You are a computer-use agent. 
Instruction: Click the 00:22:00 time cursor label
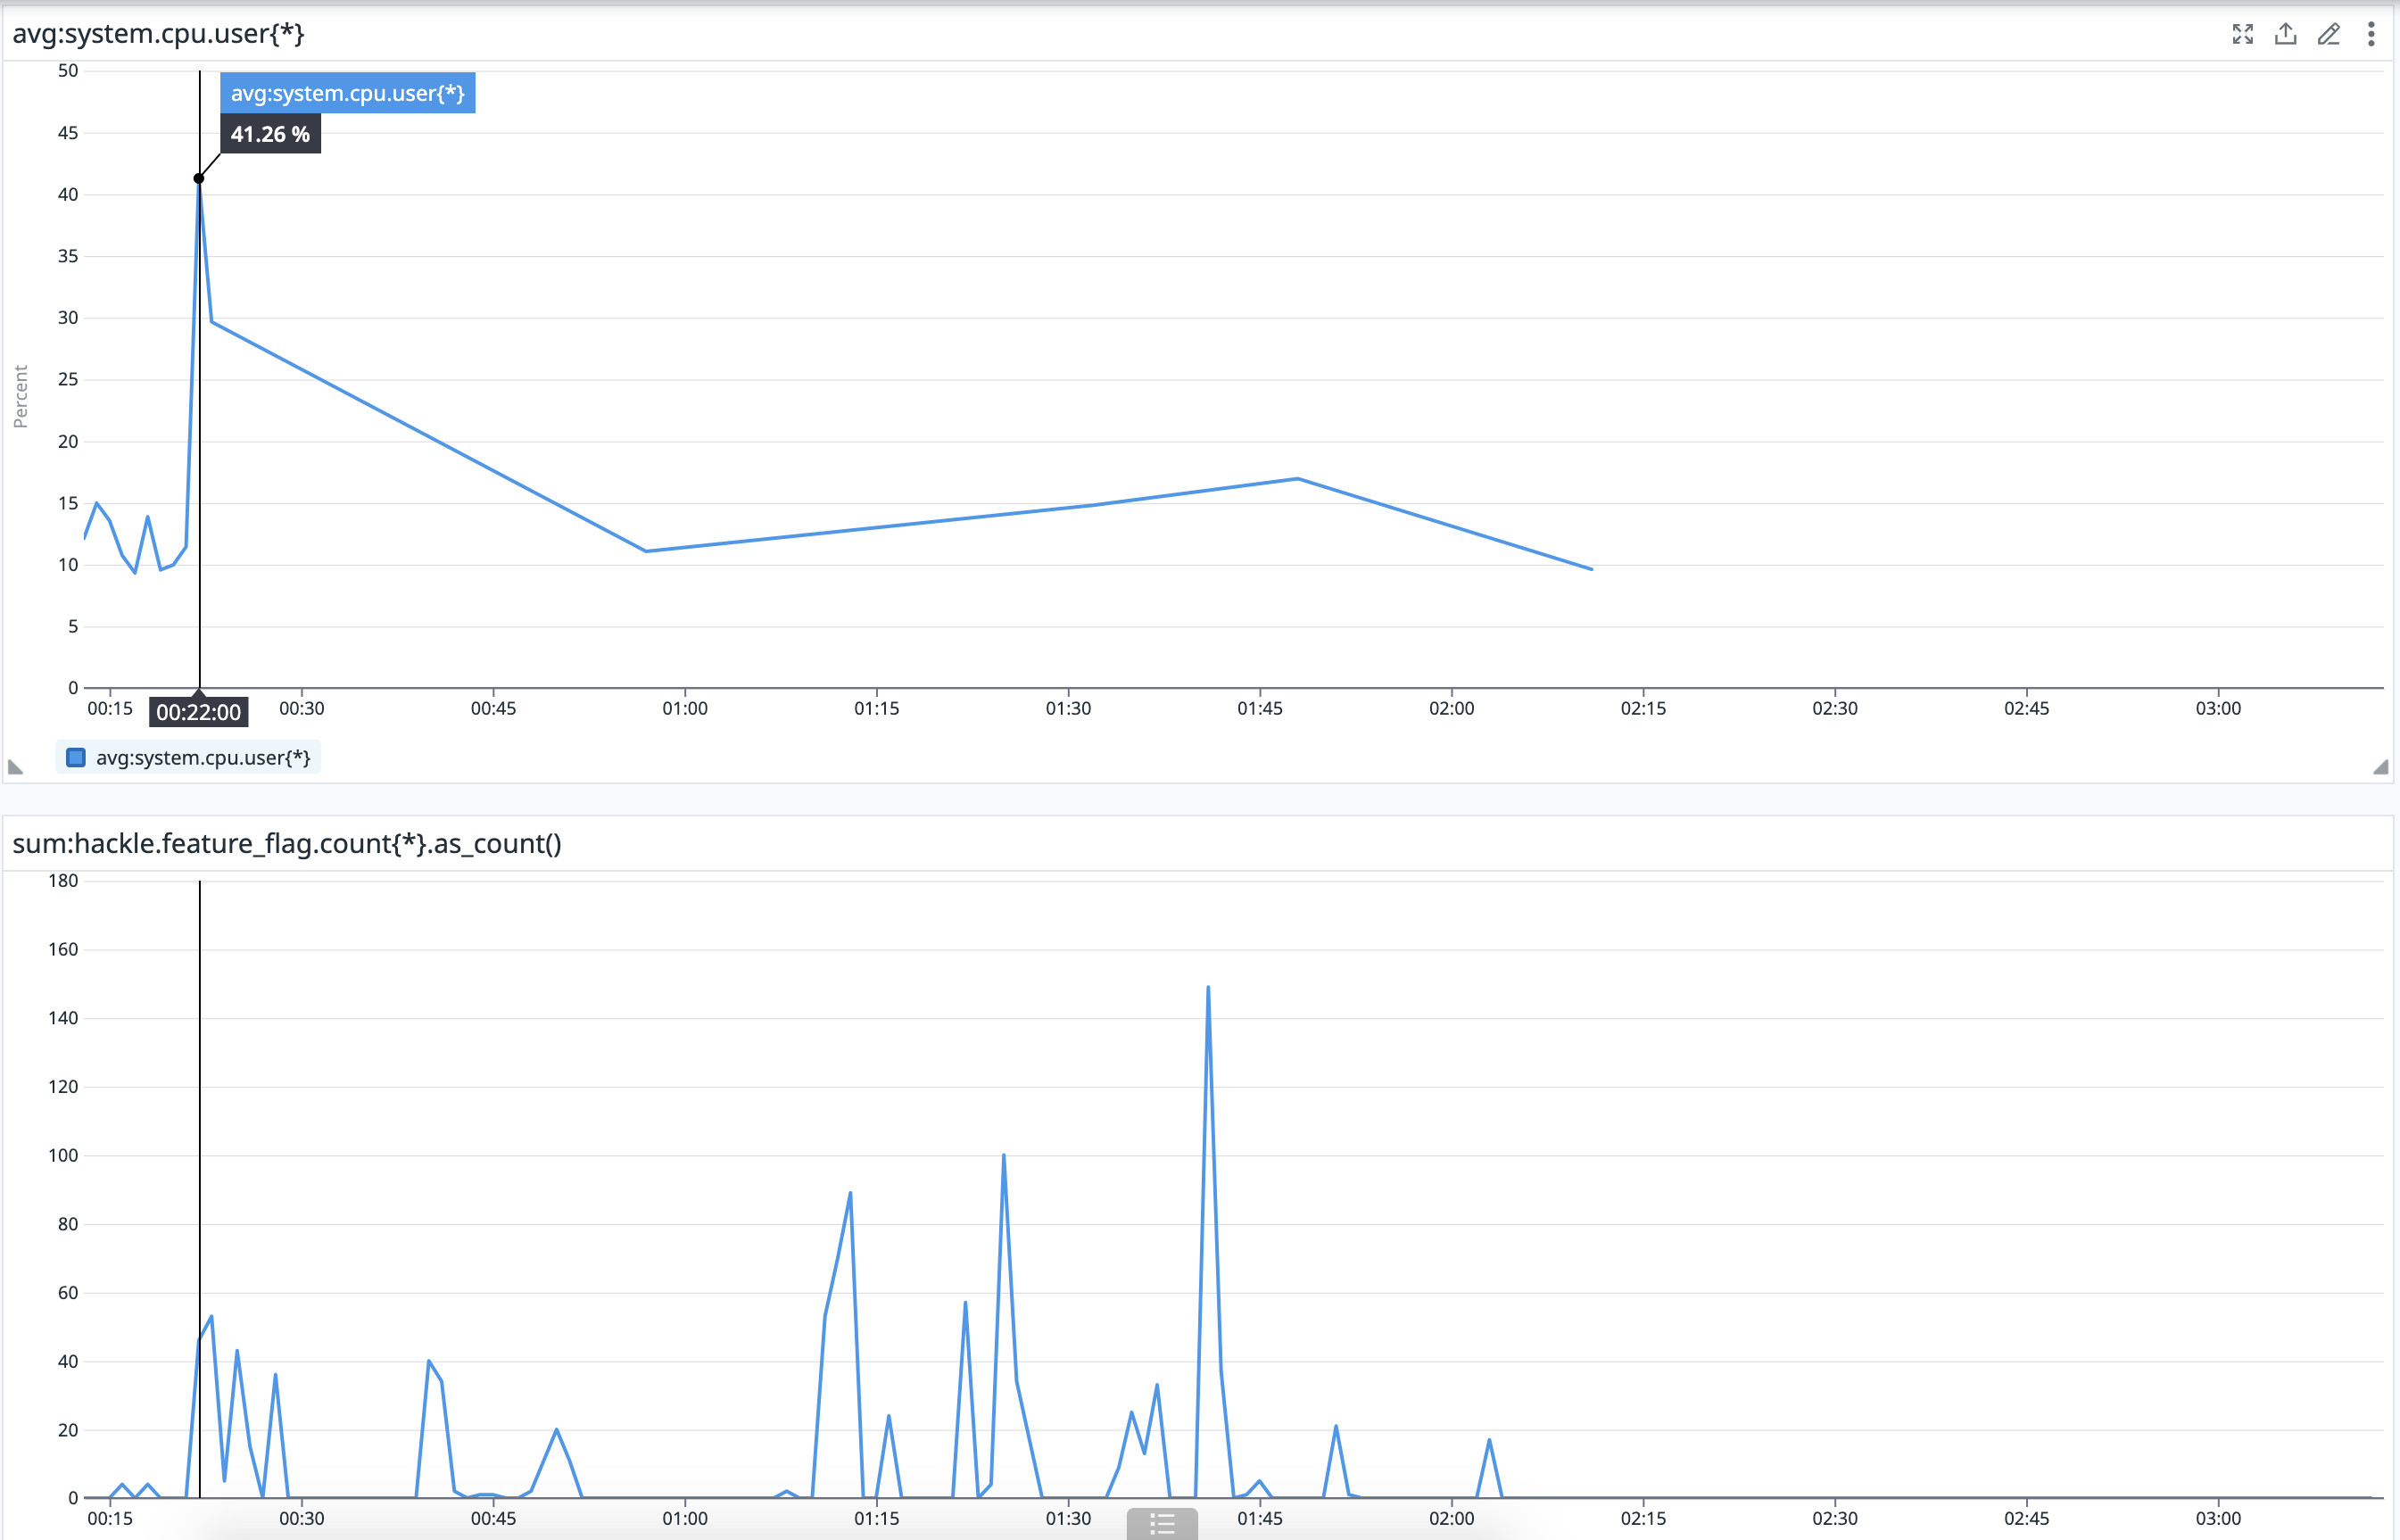click(198, 712)
